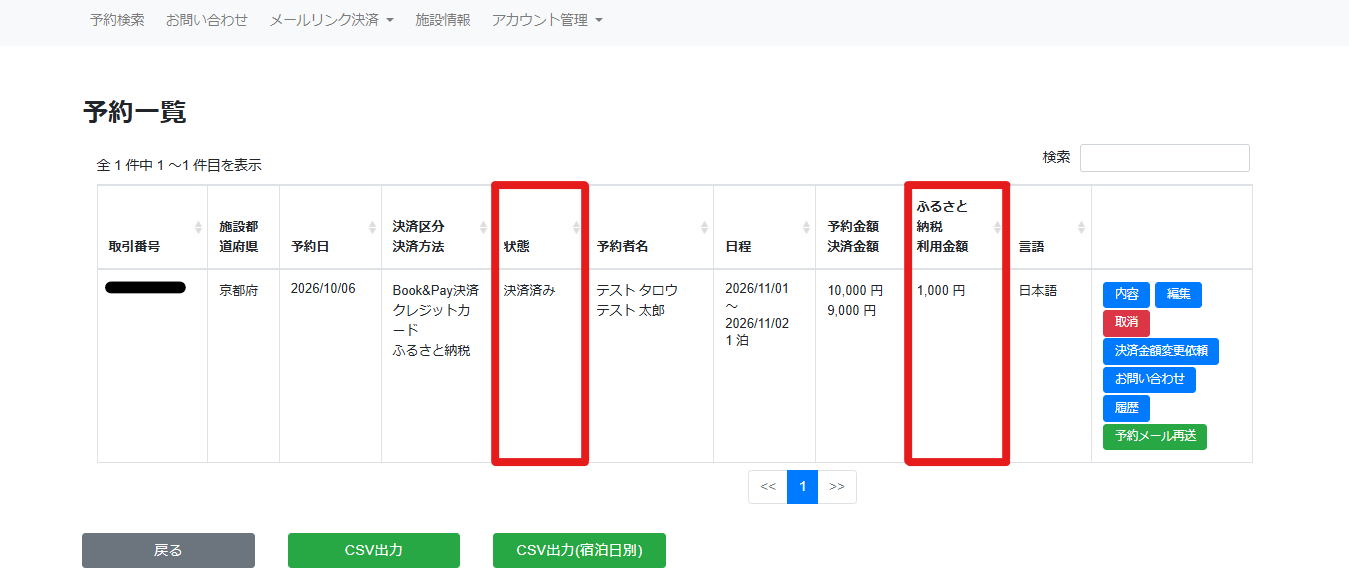The image size is (1349, 584).
Task: Go to お問い合わせ in the top navigation
Action: [x=207, y=20]
